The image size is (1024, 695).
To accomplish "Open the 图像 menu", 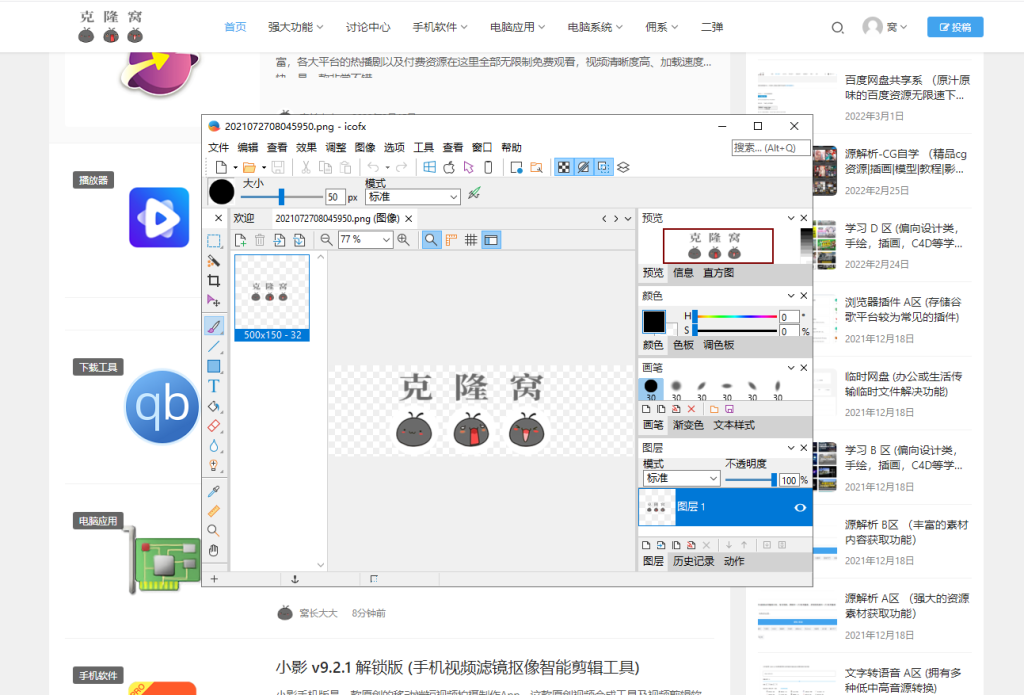I will [x=364, y=148].
